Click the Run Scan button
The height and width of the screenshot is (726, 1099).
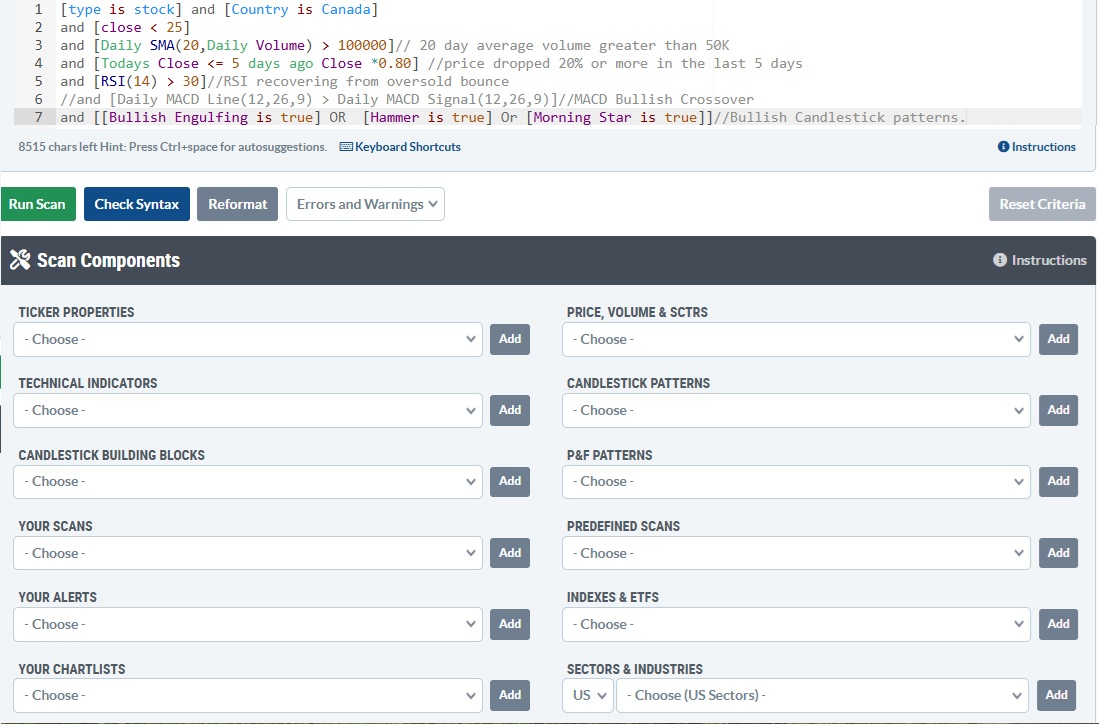coord(37,204)
